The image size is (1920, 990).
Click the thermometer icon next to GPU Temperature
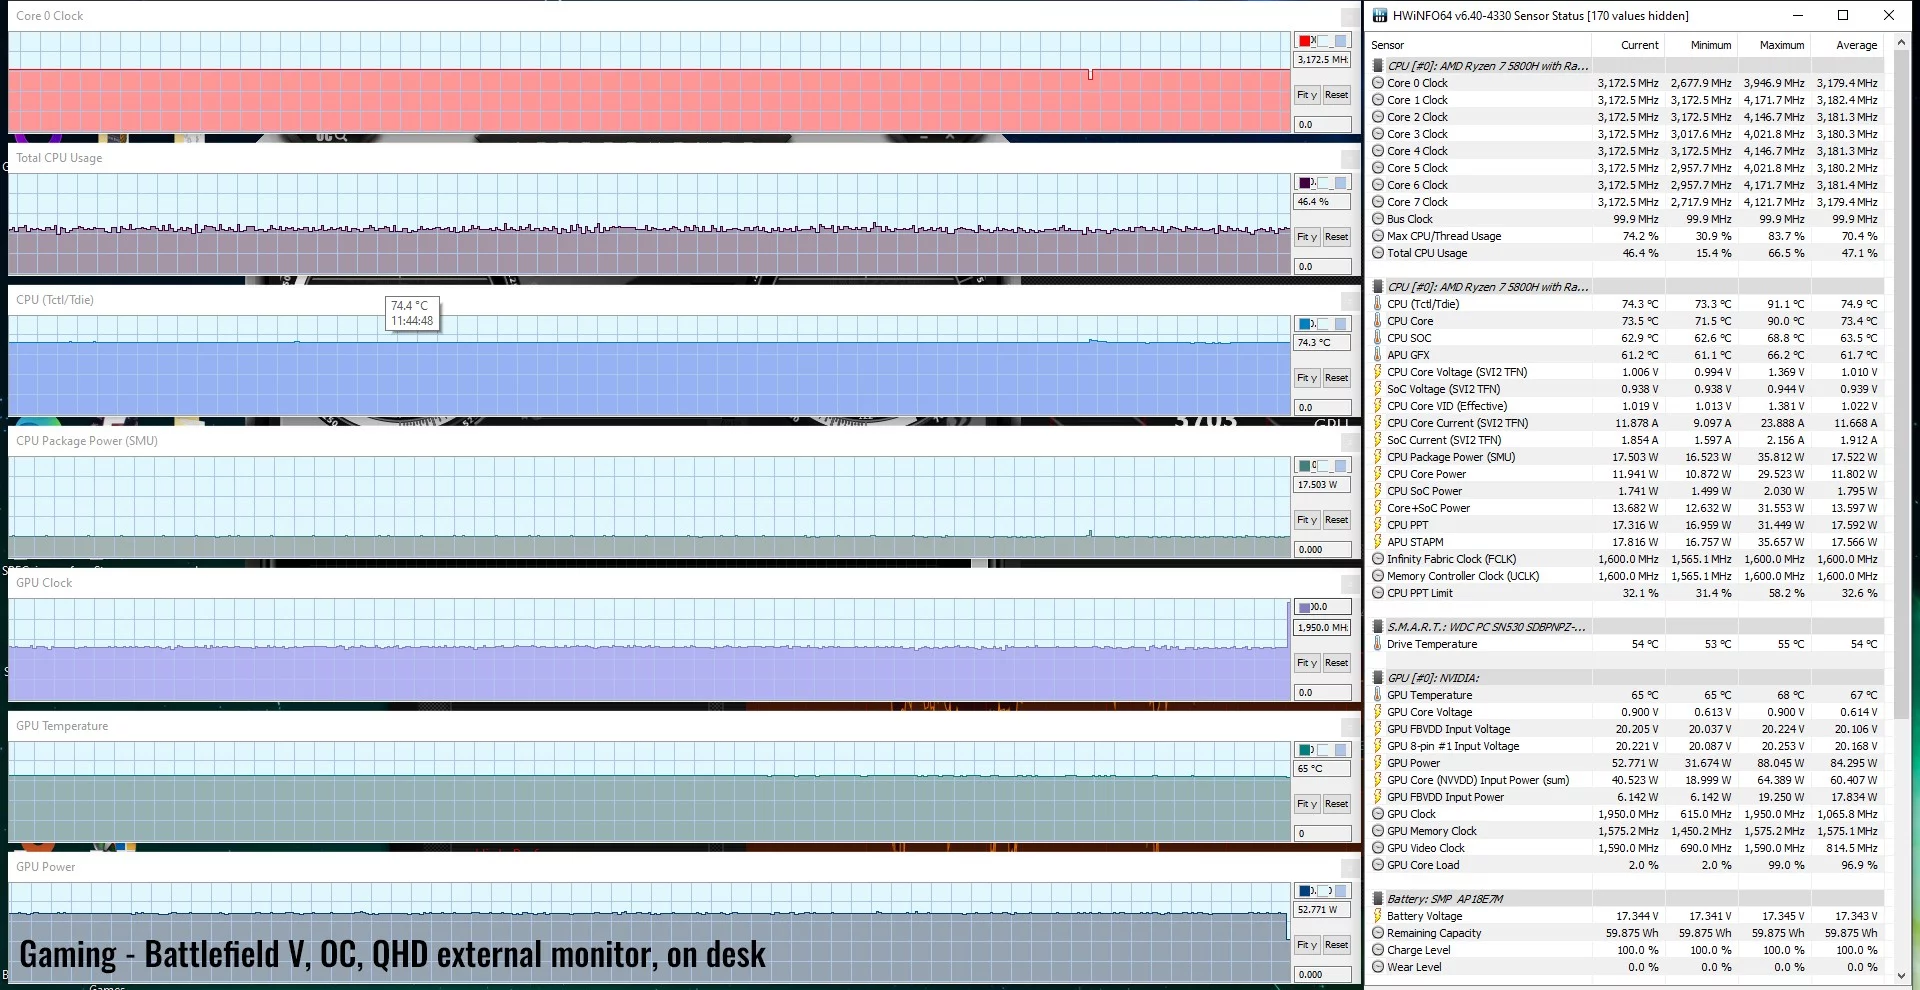1378,695
